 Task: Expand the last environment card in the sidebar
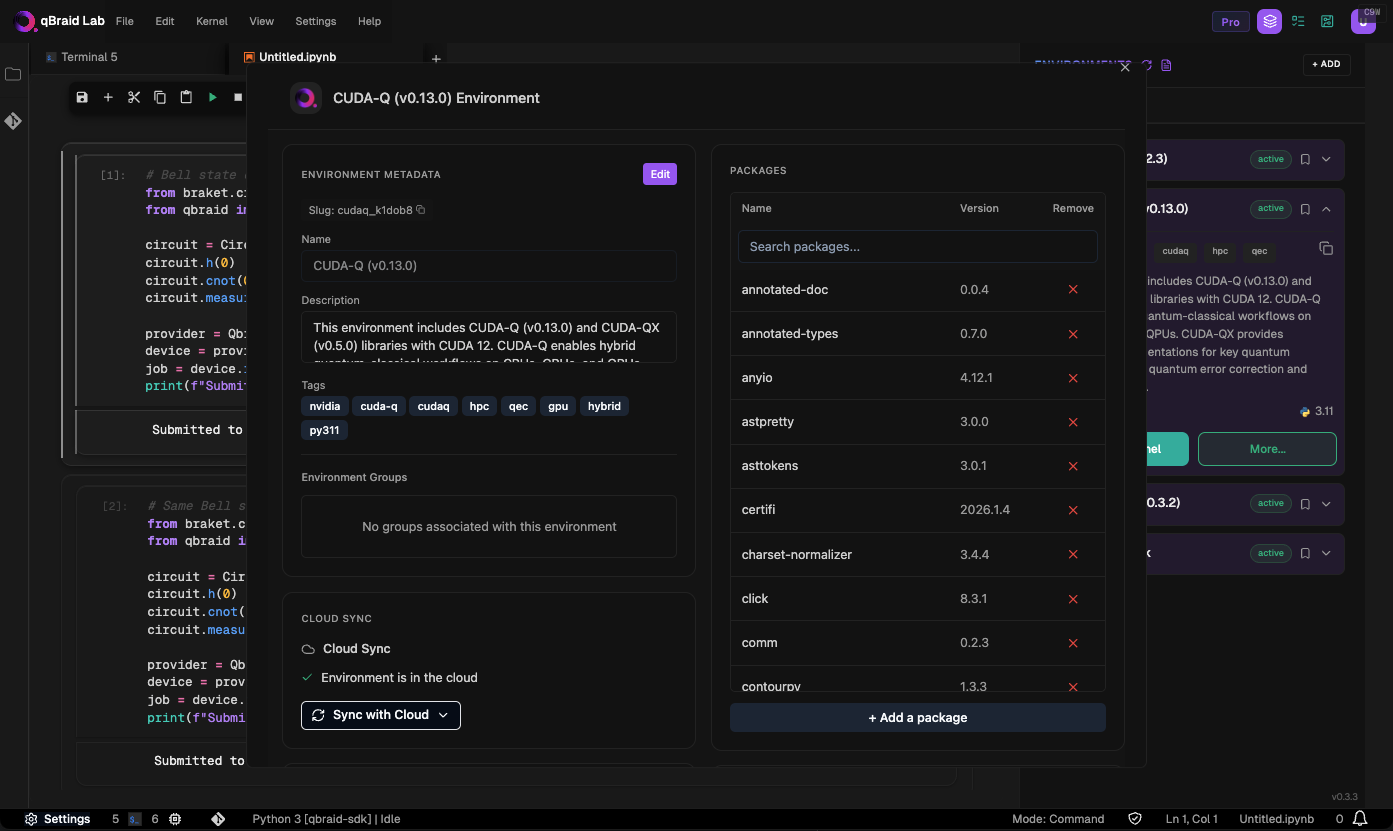pyautogui.click(x=1327, y=553)
